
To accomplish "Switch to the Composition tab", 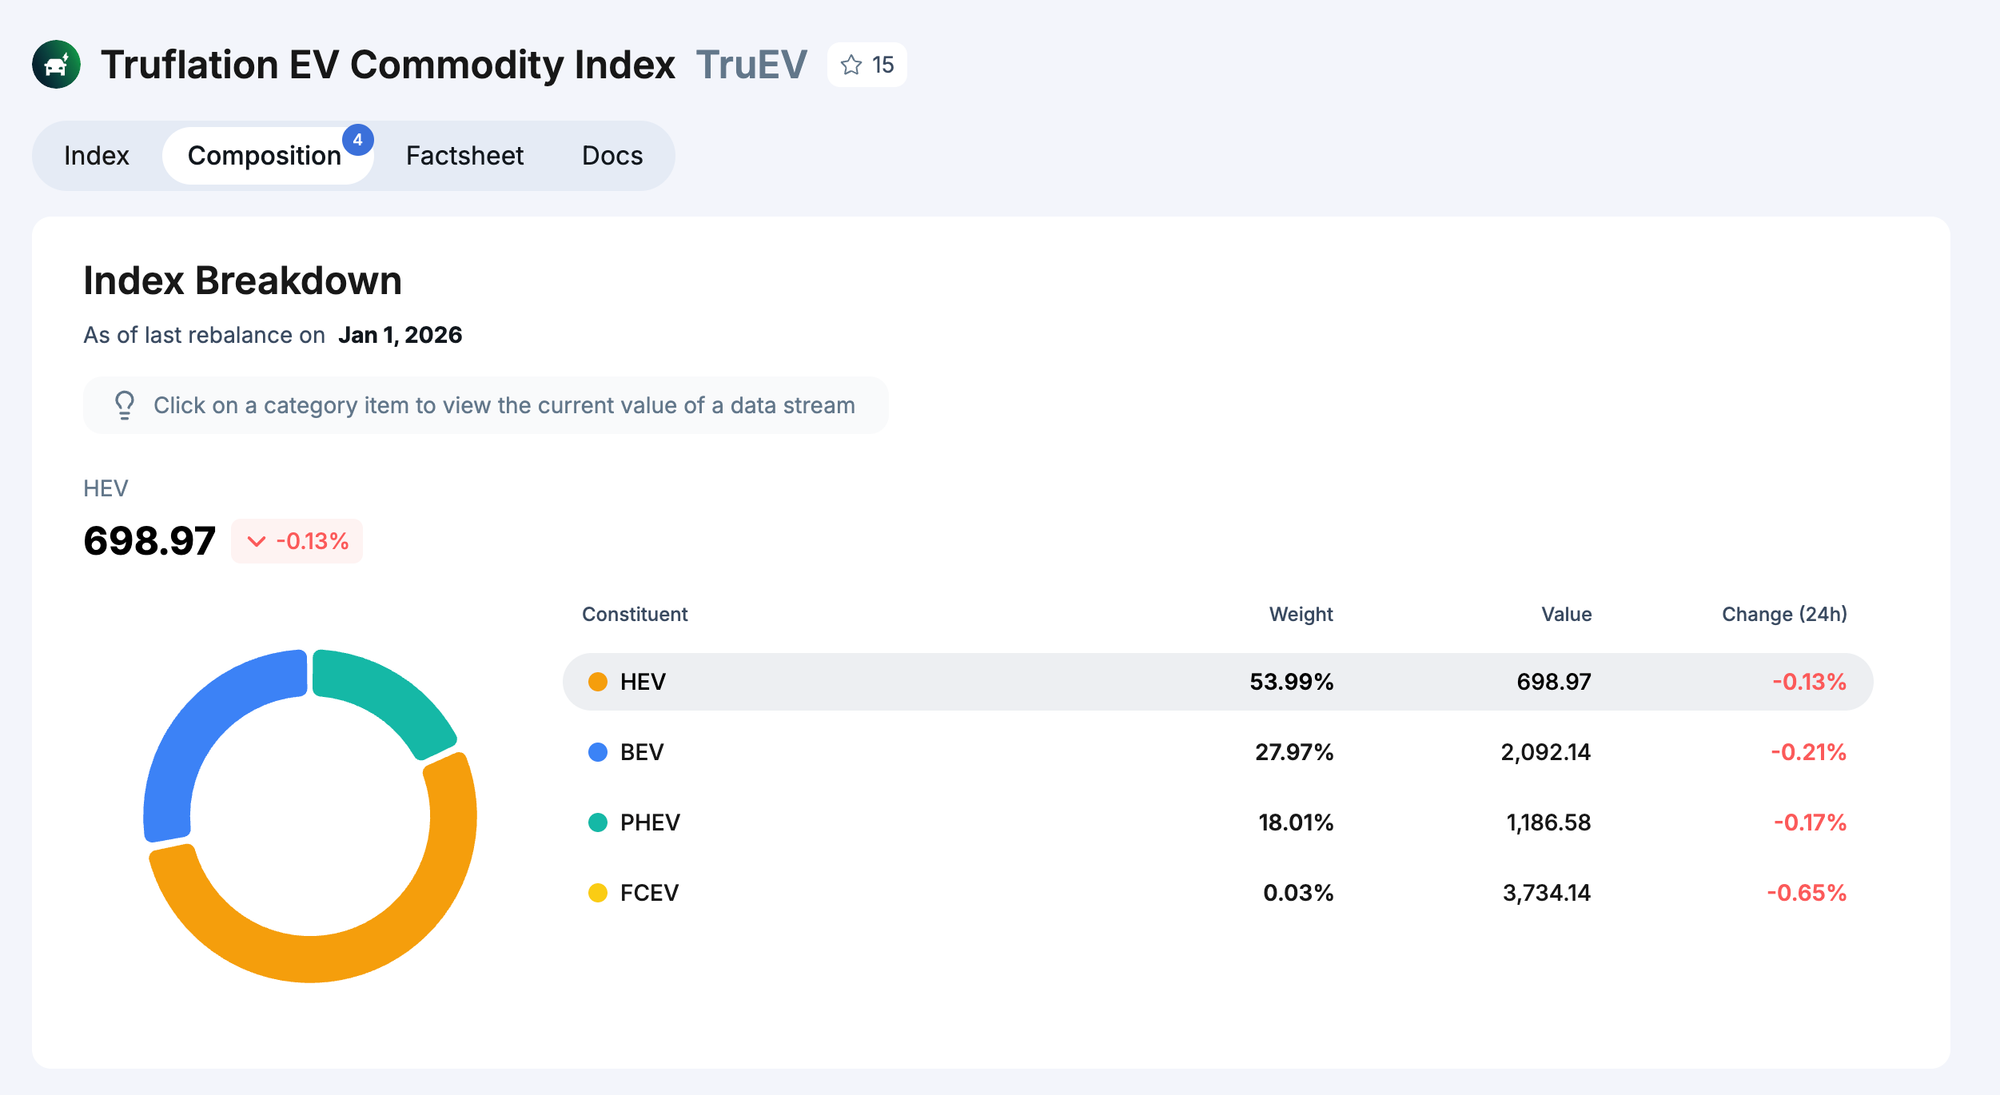I will (265, 156).
